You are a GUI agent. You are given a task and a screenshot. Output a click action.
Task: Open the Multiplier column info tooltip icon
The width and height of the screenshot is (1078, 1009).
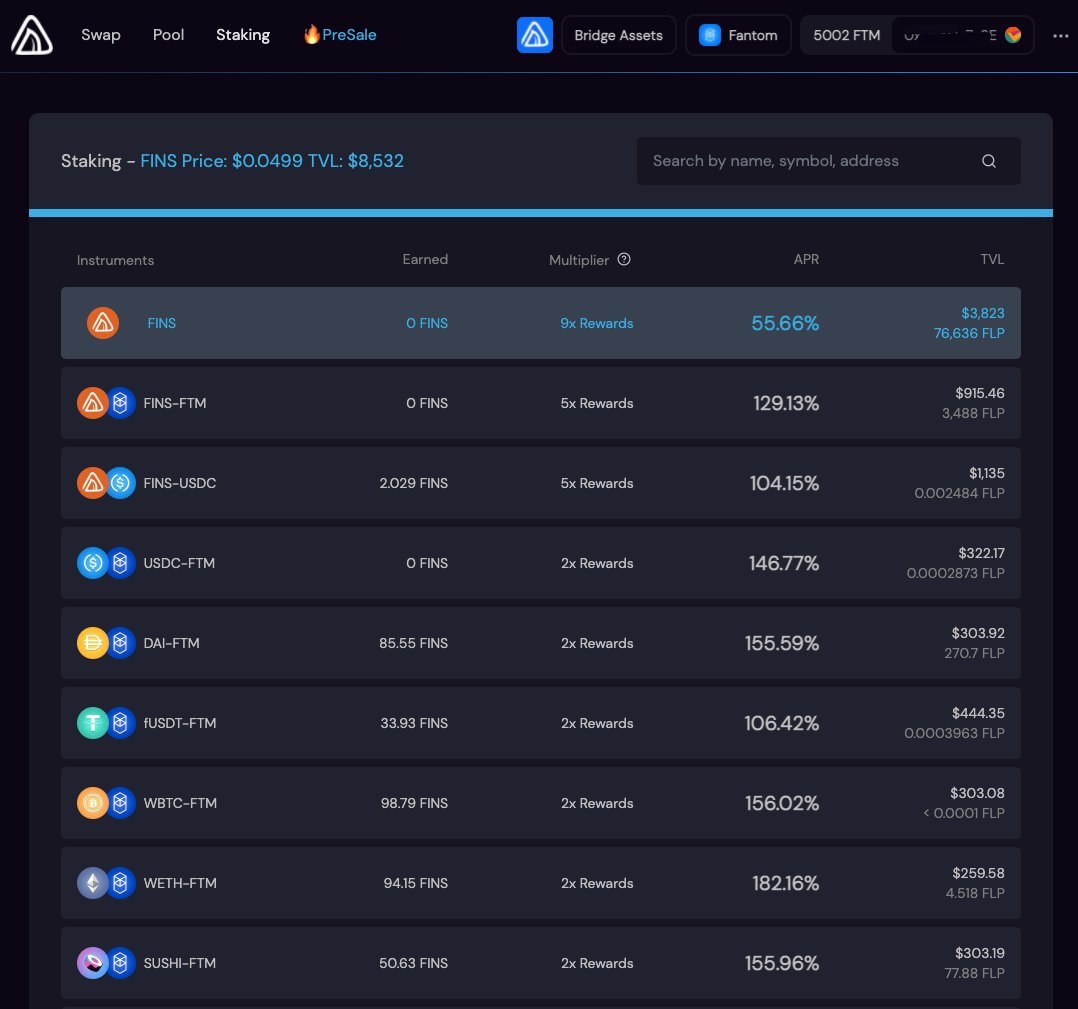click(624, 259)
